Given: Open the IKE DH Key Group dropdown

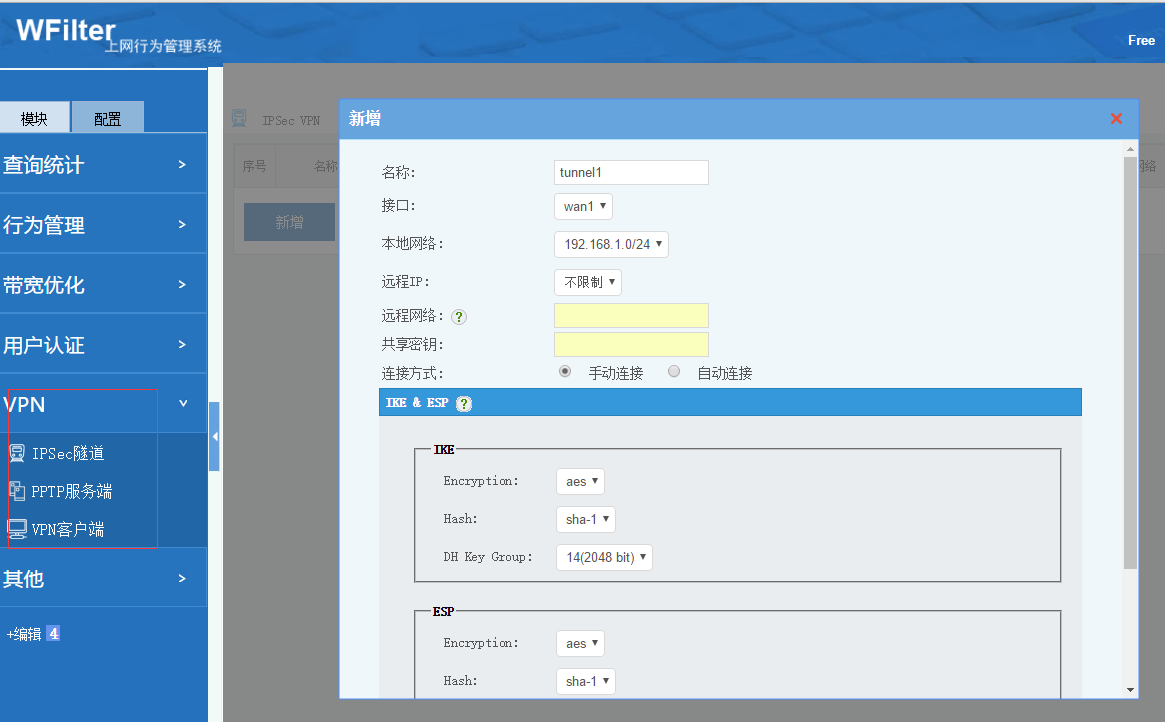Looking at the screenshot, I should coord(604,557).
